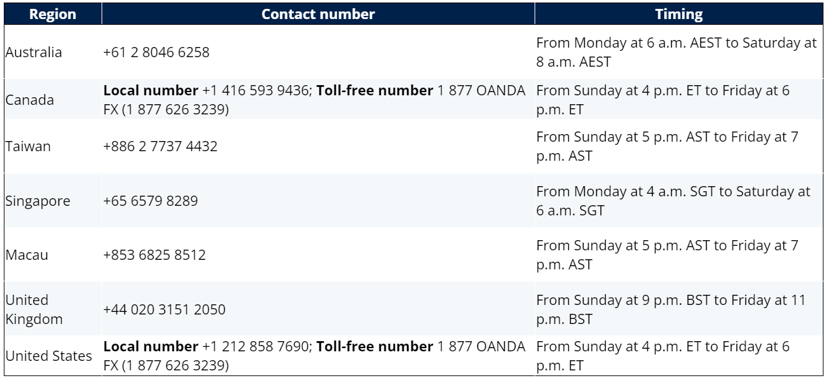Viewport: 826px width, 378px height.
Task: Click the Region column header
Action: pyautogui.click(x=53, y=14)
